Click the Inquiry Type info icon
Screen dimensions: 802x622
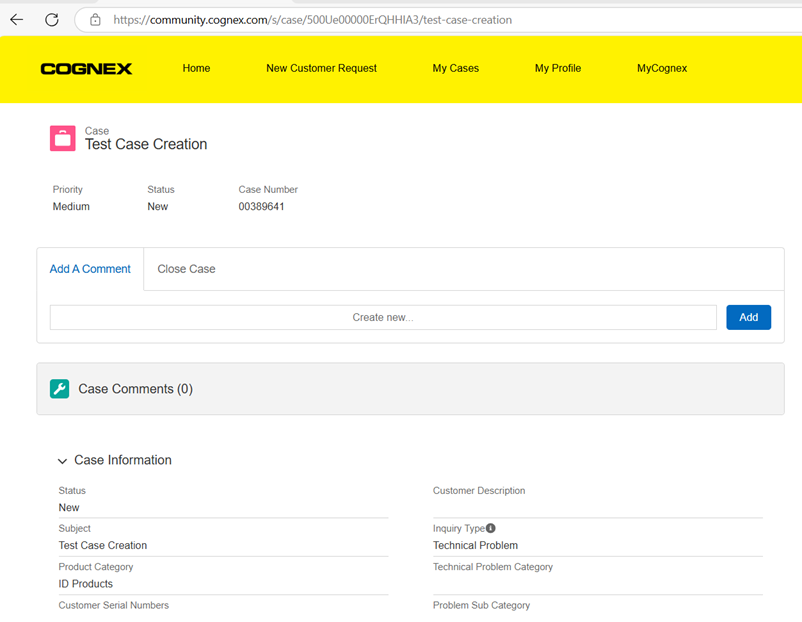(x=491, y=528)
